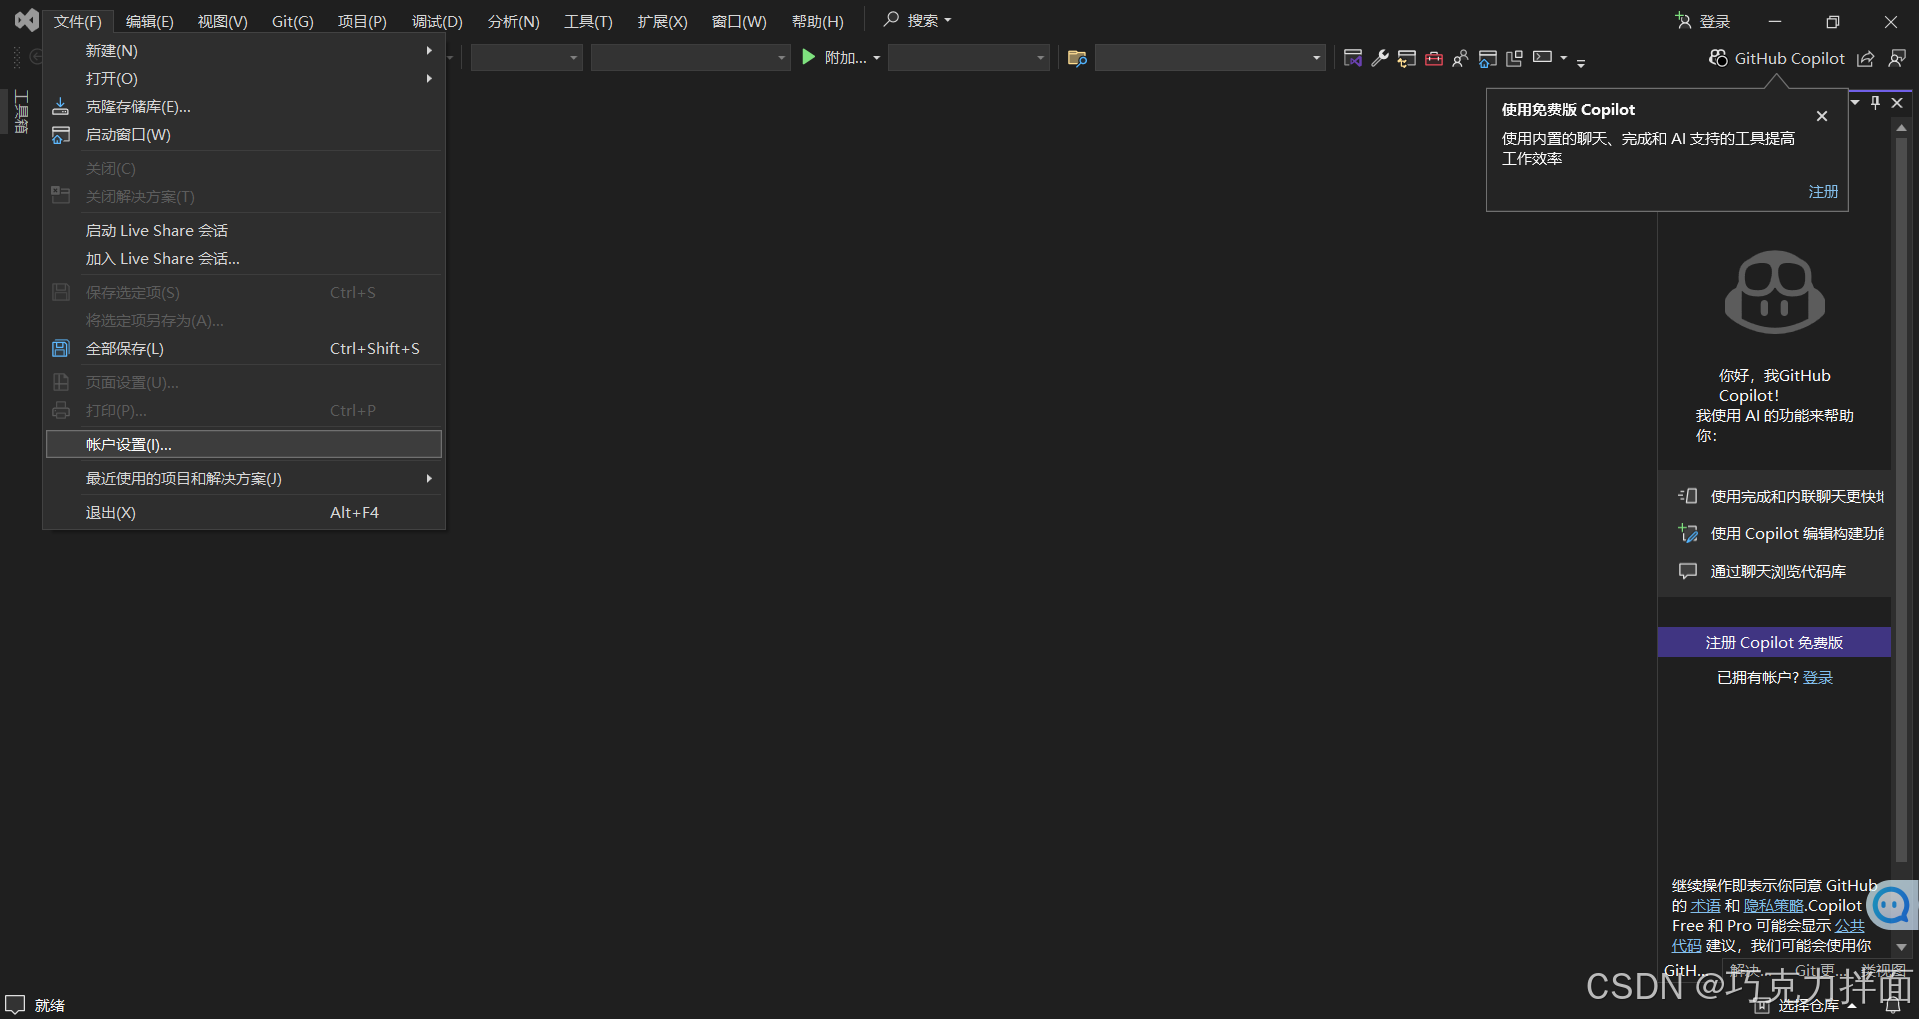Dismiss the 使用免费版 Copilot popup
Screen dimensions: 1919x1019
1822,116
